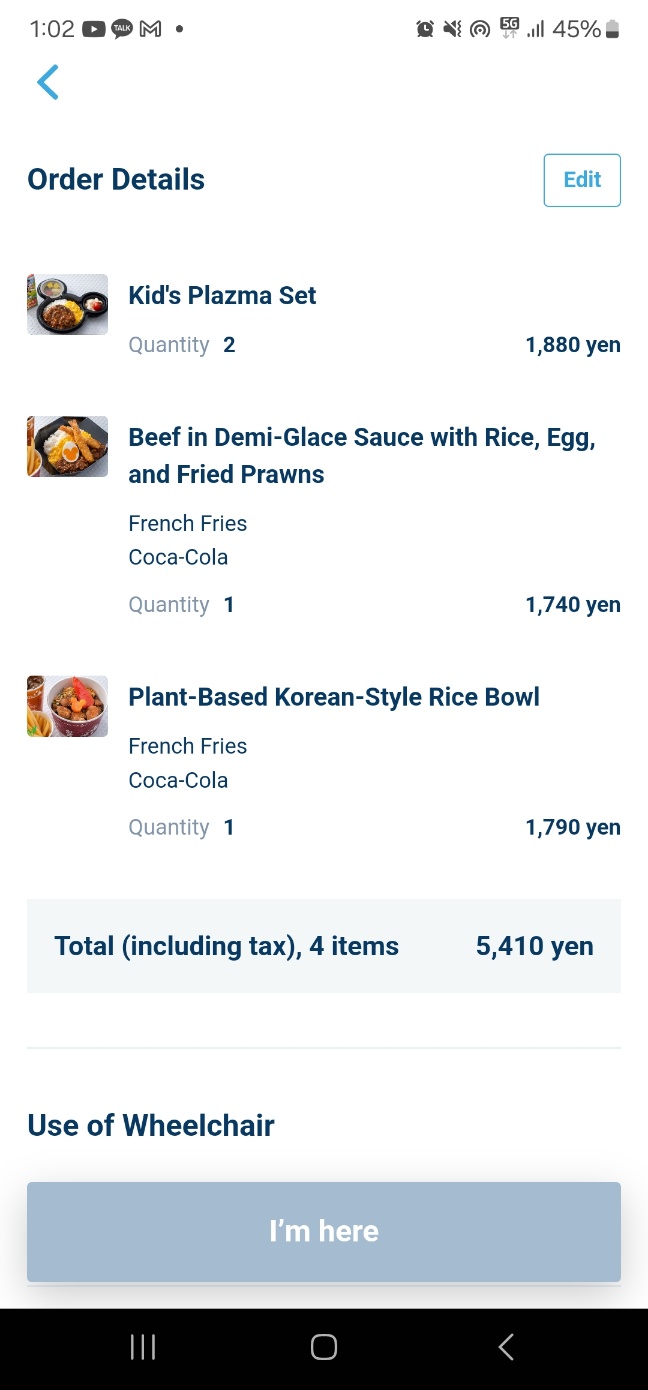The image size is (648, 1390).
Task: Select the Kid's Plazma Set title
Action: click(x=222, y=295)
